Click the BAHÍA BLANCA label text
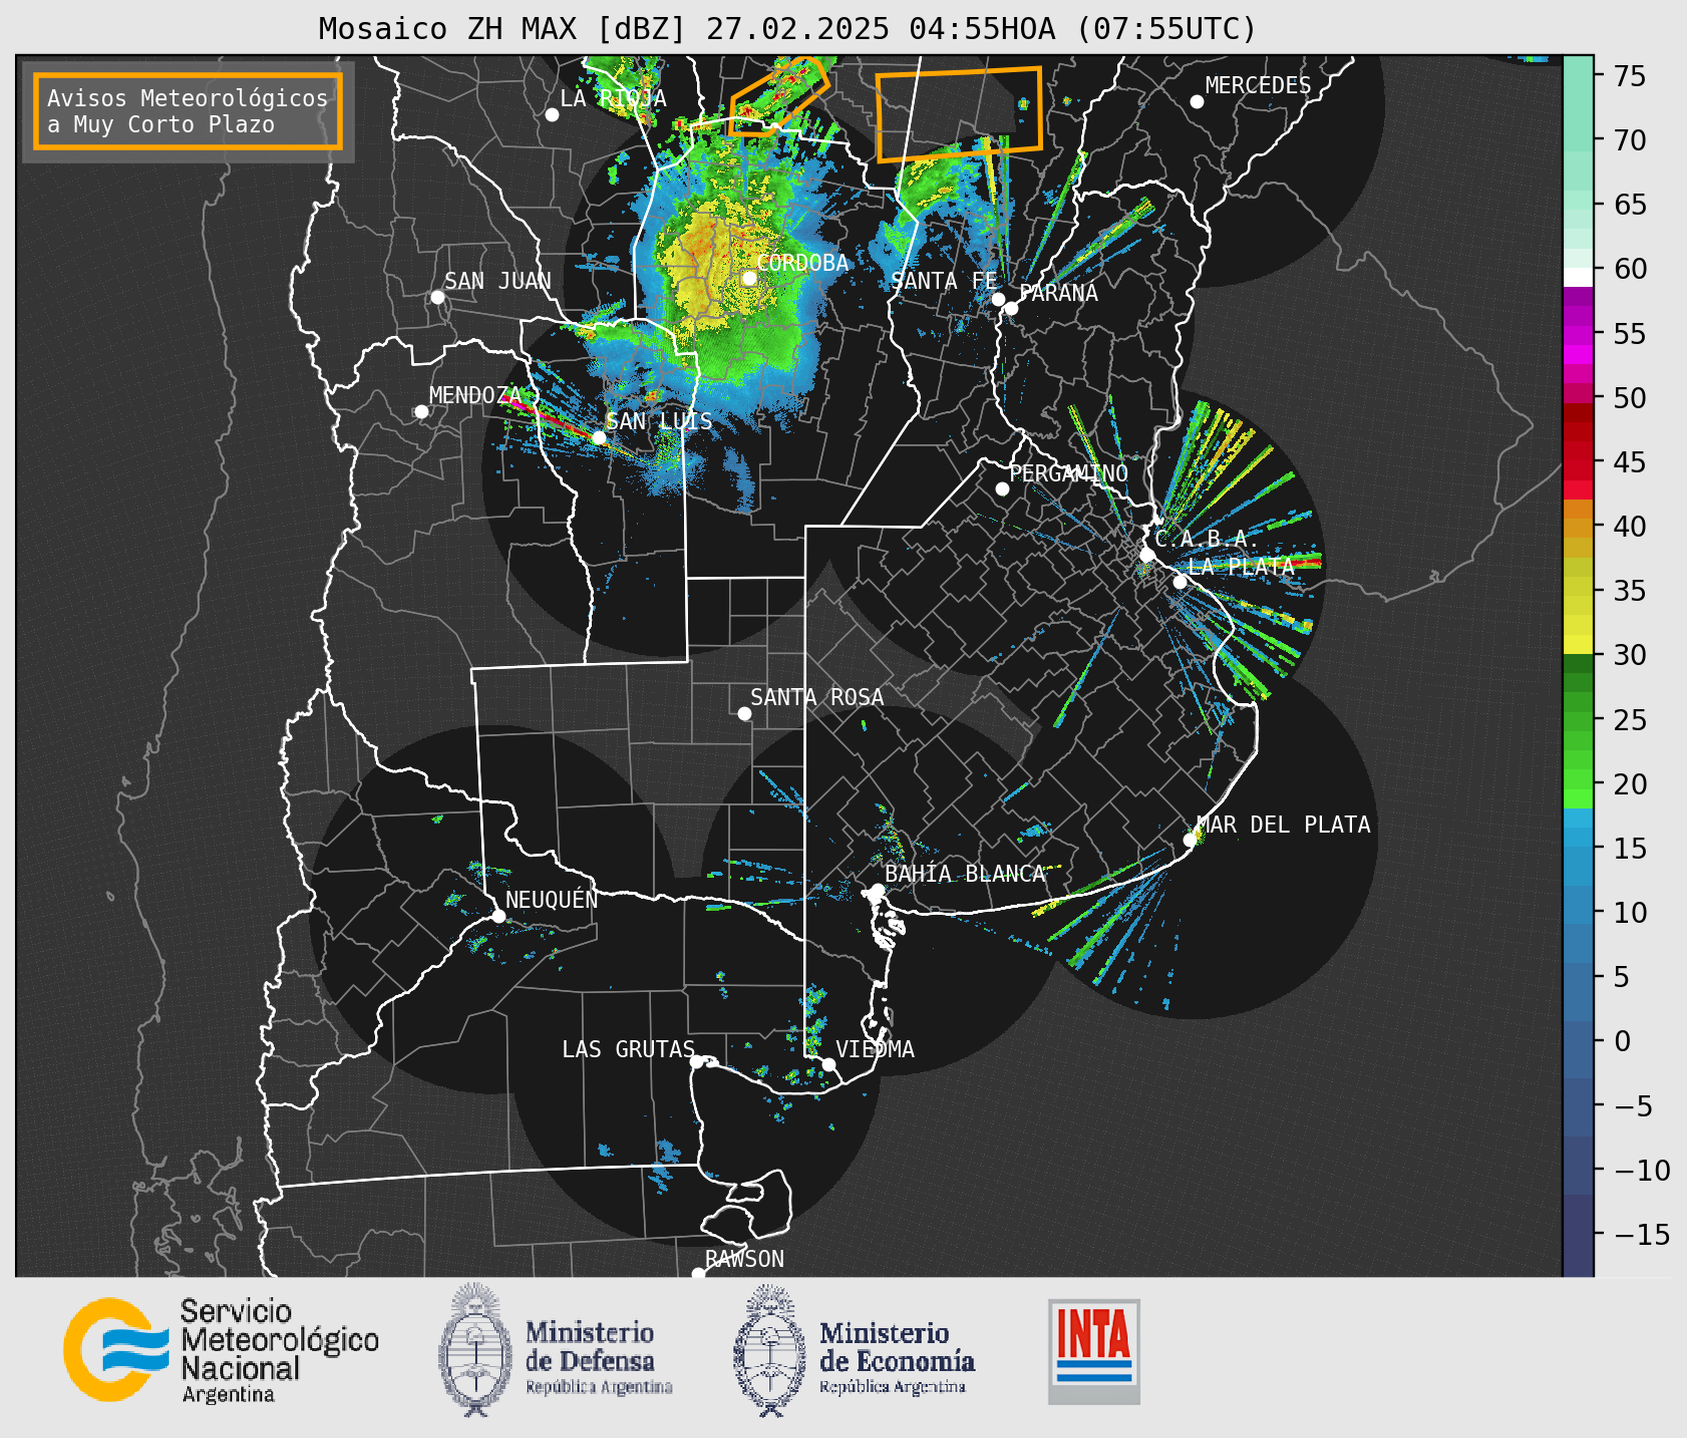Viewport: 1687px width, 1438px height. (x=965, y=874)
